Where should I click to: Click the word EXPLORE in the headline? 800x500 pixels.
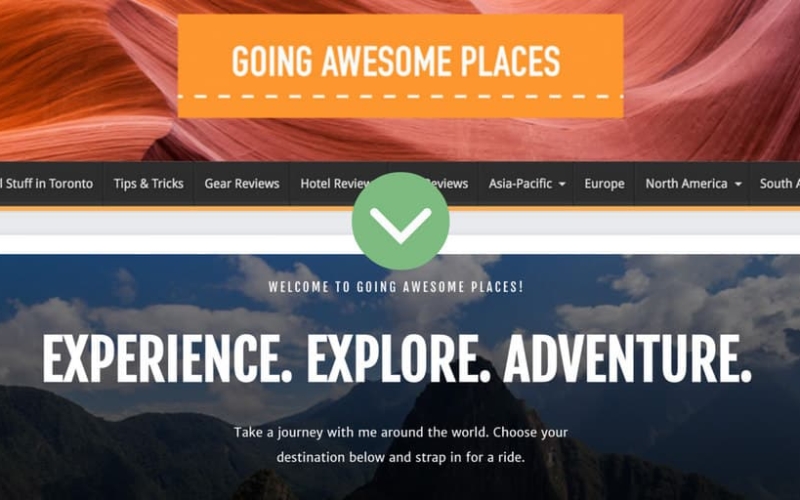398,359
